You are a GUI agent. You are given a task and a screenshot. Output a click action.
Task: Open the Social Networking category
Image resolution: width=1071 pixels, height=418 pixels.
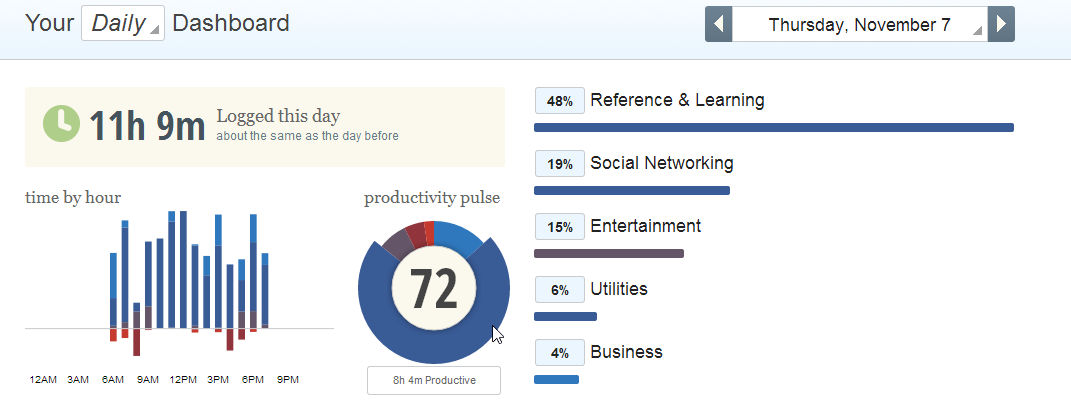(662, 163)
